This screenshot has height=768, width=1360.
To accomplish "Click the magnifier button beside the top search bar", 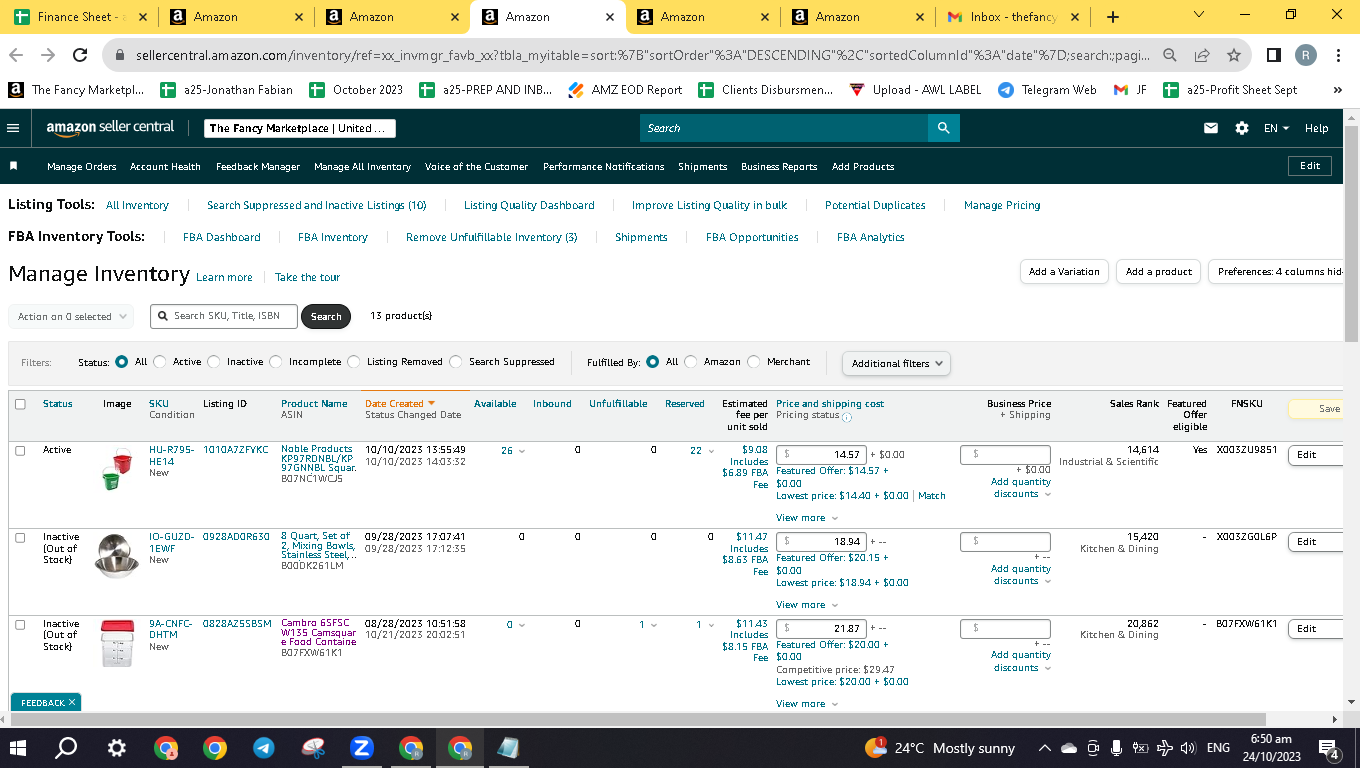I will click(943, 128).
